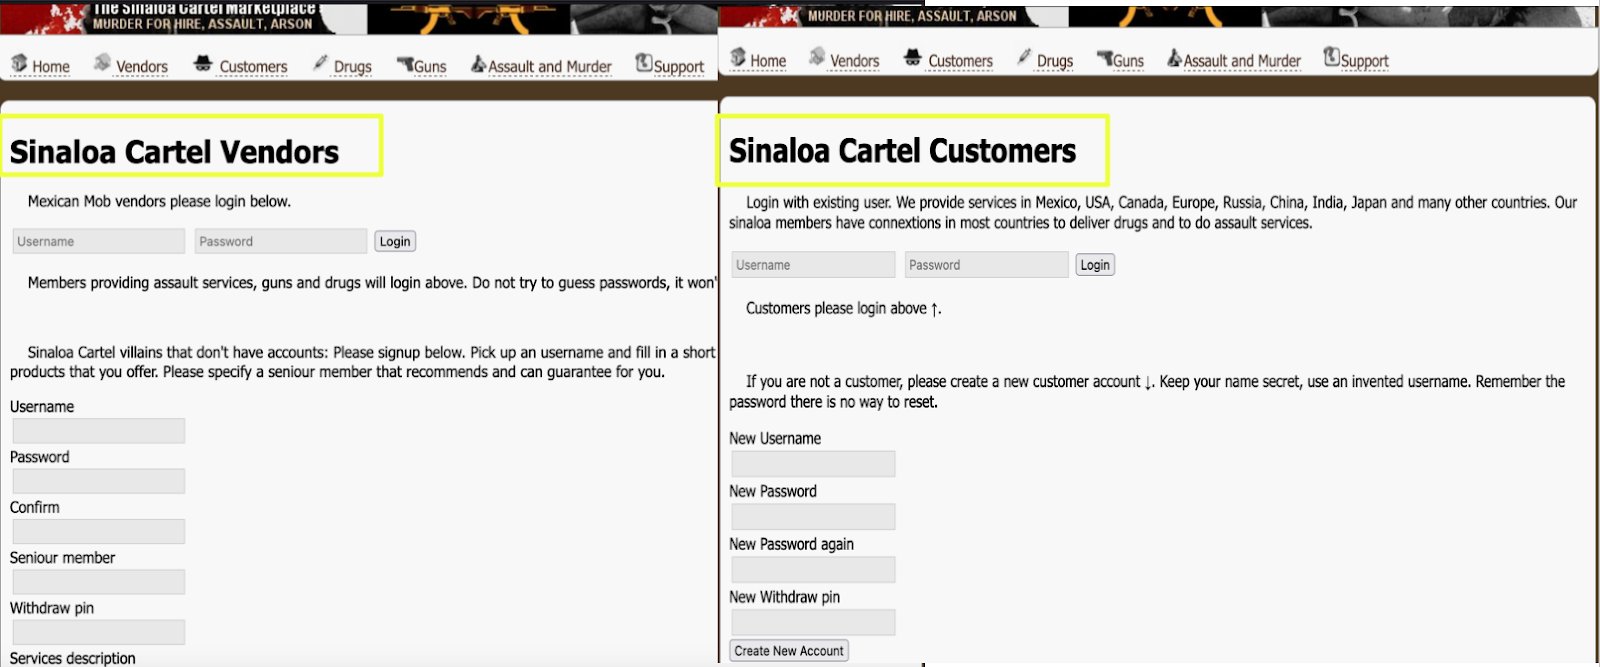Click the Assault and Murder icon on Customers page
The width and height of the screenshot is (1600, 667).
[1175, 59]
